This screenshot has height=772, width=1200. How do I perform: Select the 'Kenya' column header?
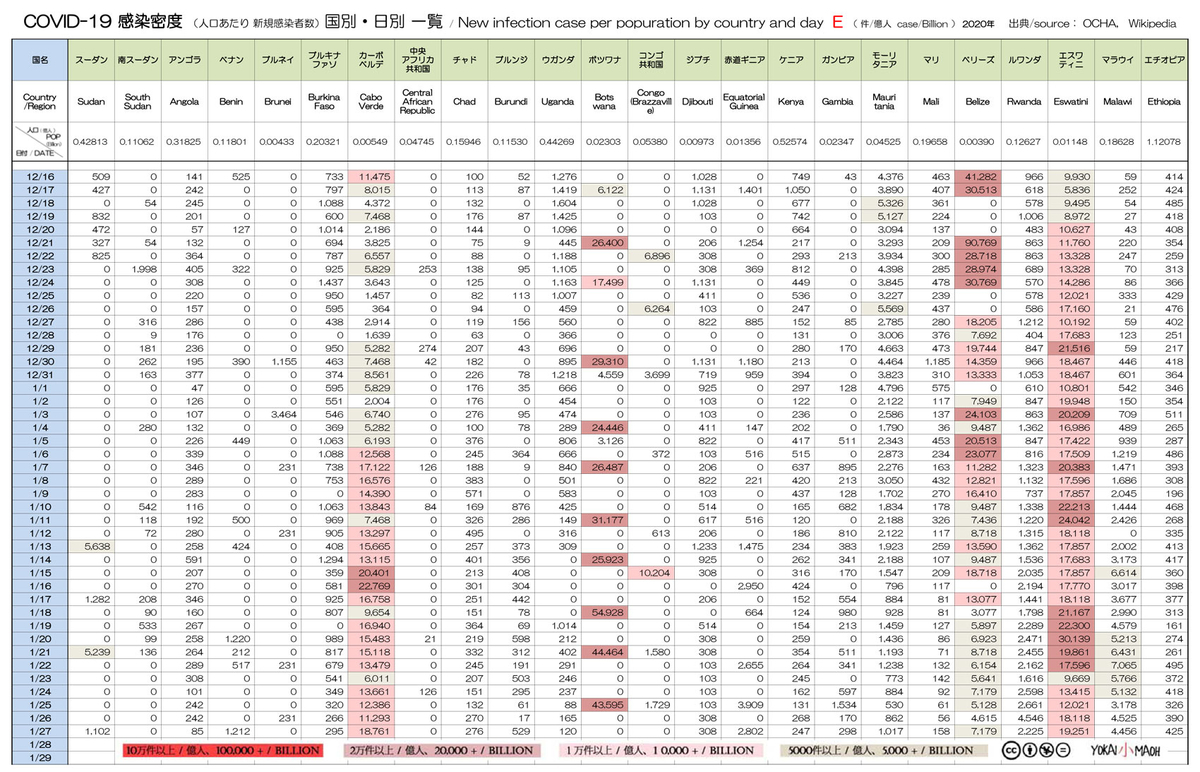pos(790,102)
